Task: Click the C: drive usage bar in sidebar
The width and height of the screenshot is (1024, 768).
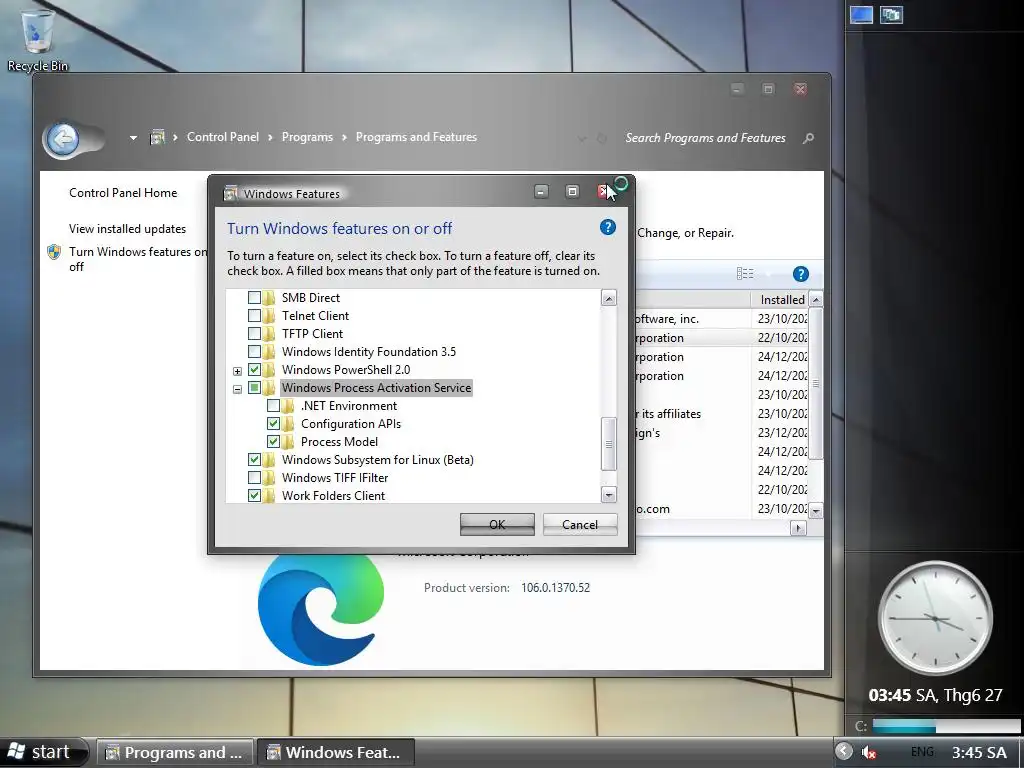Action: pos(946,726)
